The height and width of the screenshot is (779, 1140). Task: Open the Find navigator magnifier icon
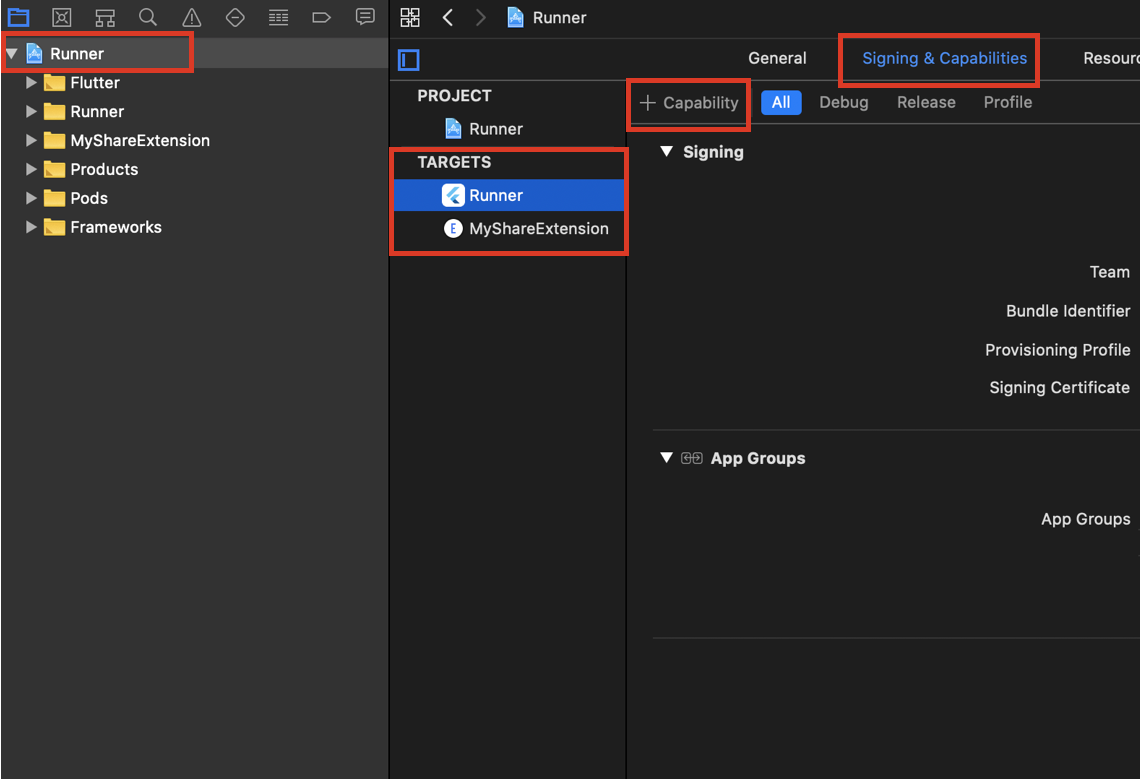point(148,17)
